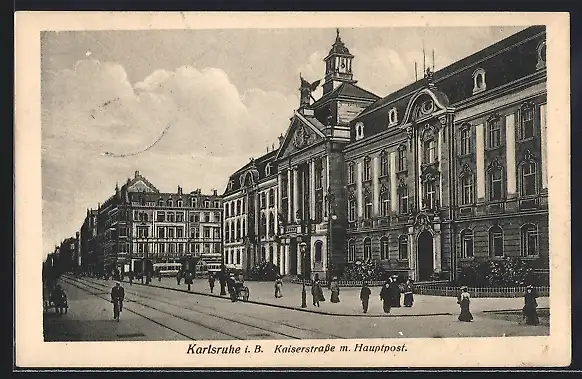
Task: Click the clock tower cupola on the roof
Action: coord(338,61)
